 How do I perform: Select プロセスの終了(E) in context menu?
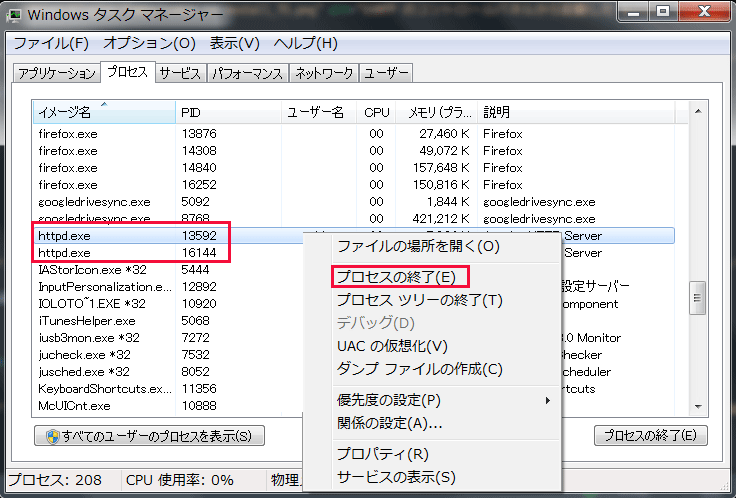pyautogui.click(x=396, y=276)
